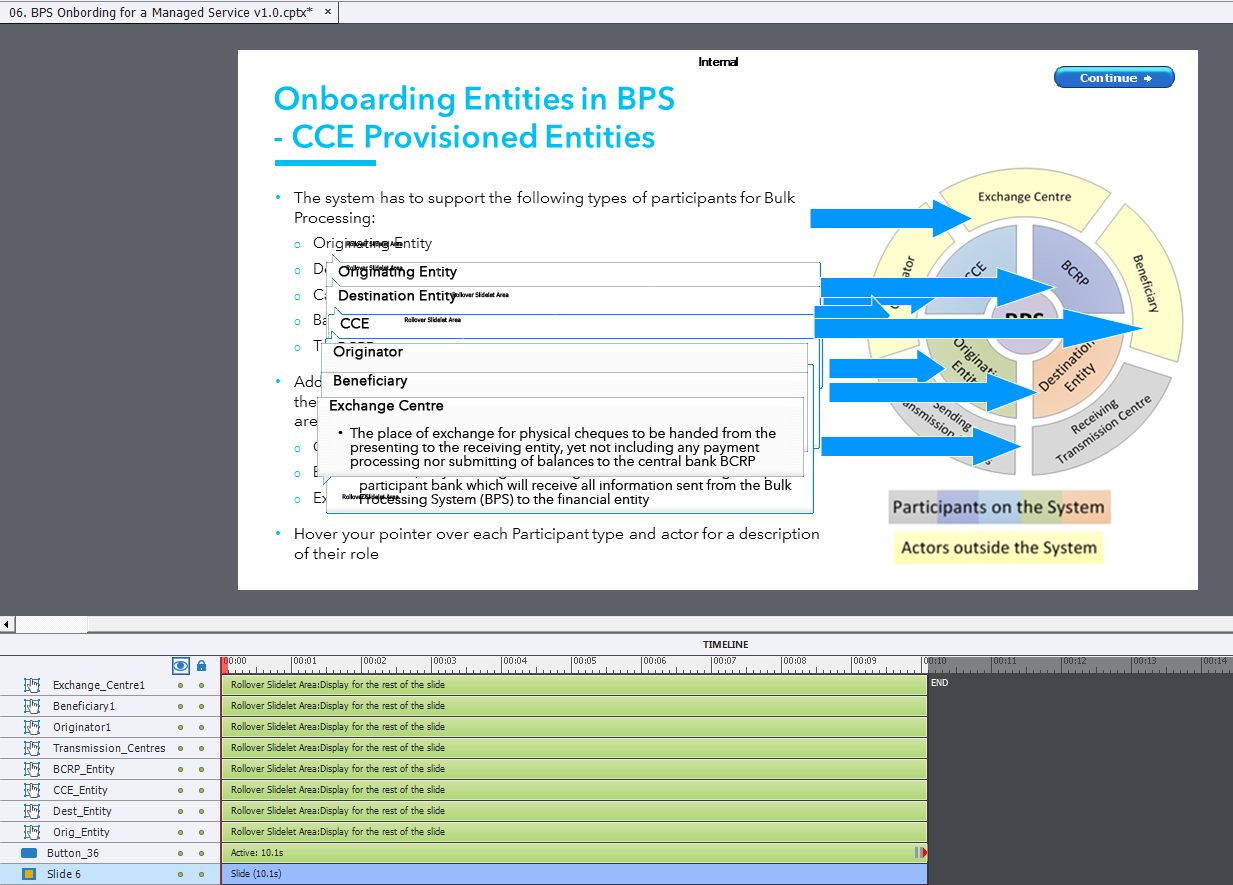Screen dimensions: 1233x885
Task: Click the BCRP_Entity layer icon
Action: [31, 769]
